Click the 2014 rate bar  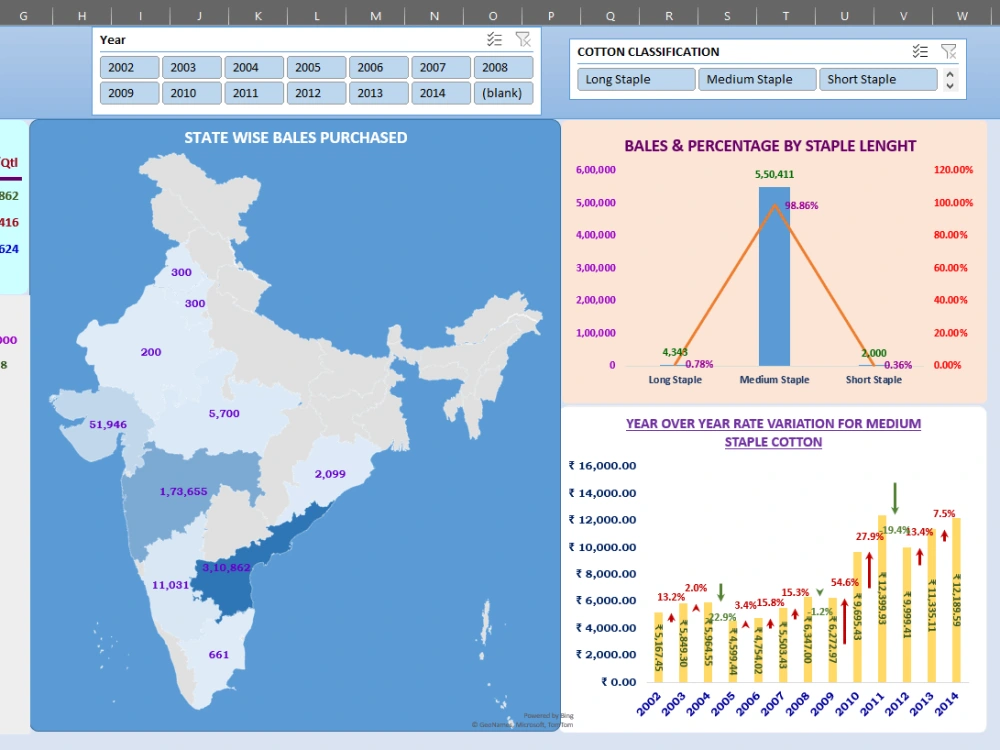(957, 600)
